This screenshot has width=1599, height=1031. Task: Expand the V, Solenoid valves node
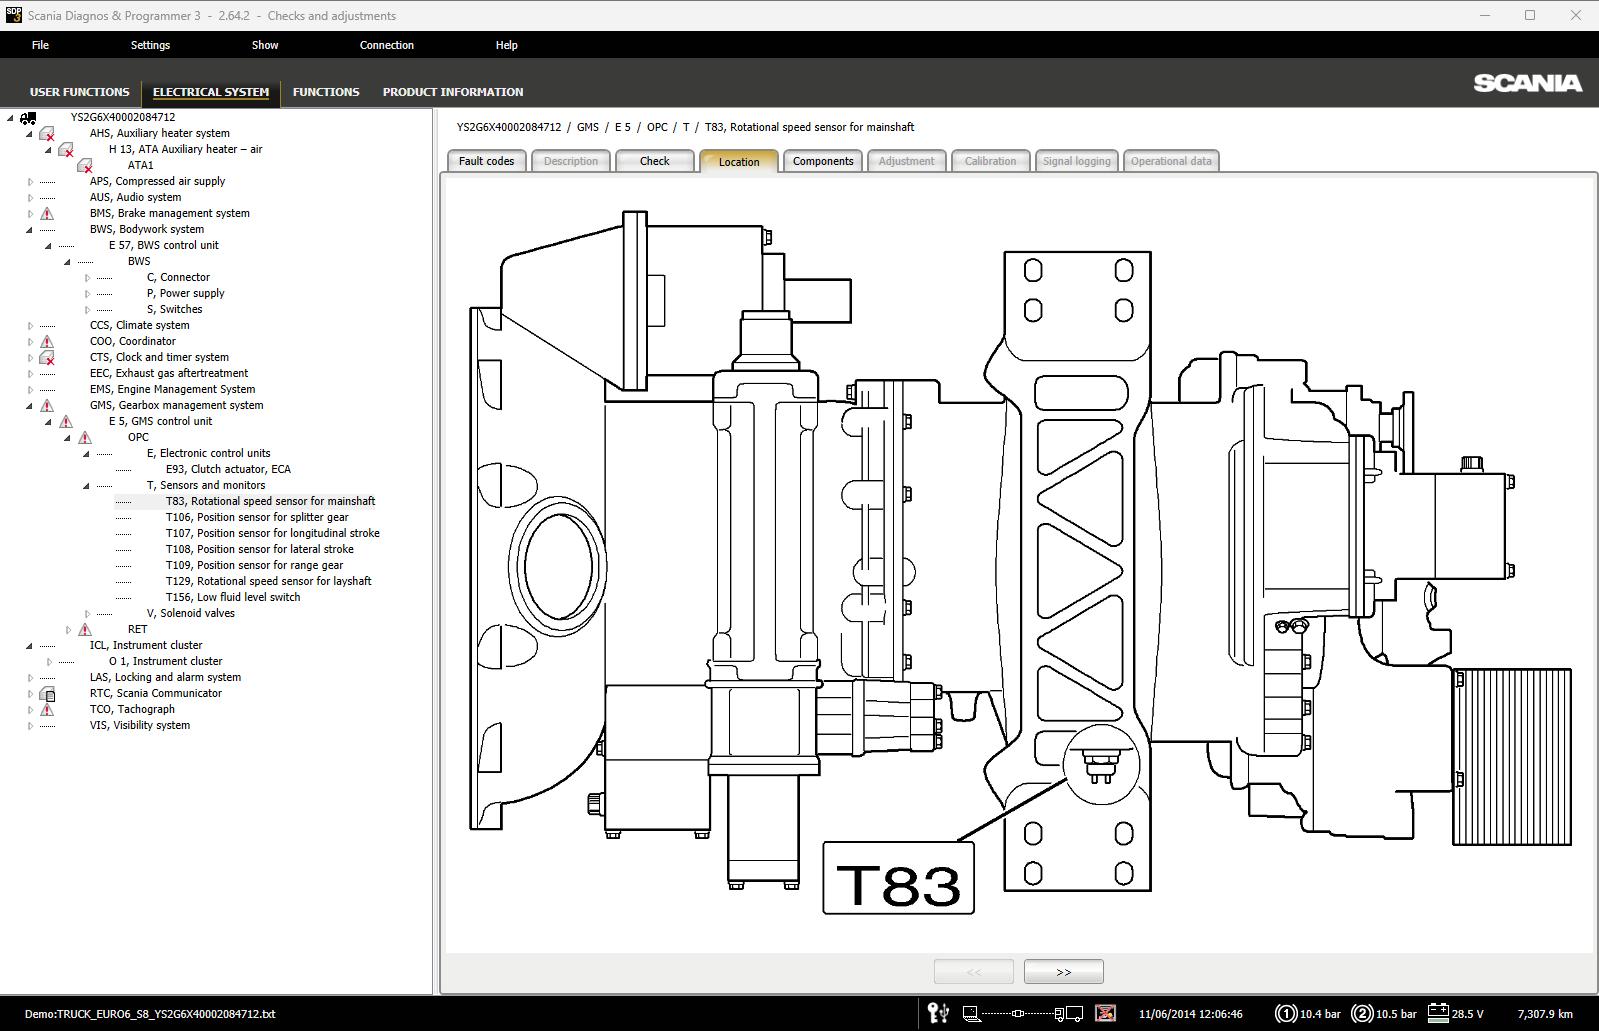(x=87, y=614)
